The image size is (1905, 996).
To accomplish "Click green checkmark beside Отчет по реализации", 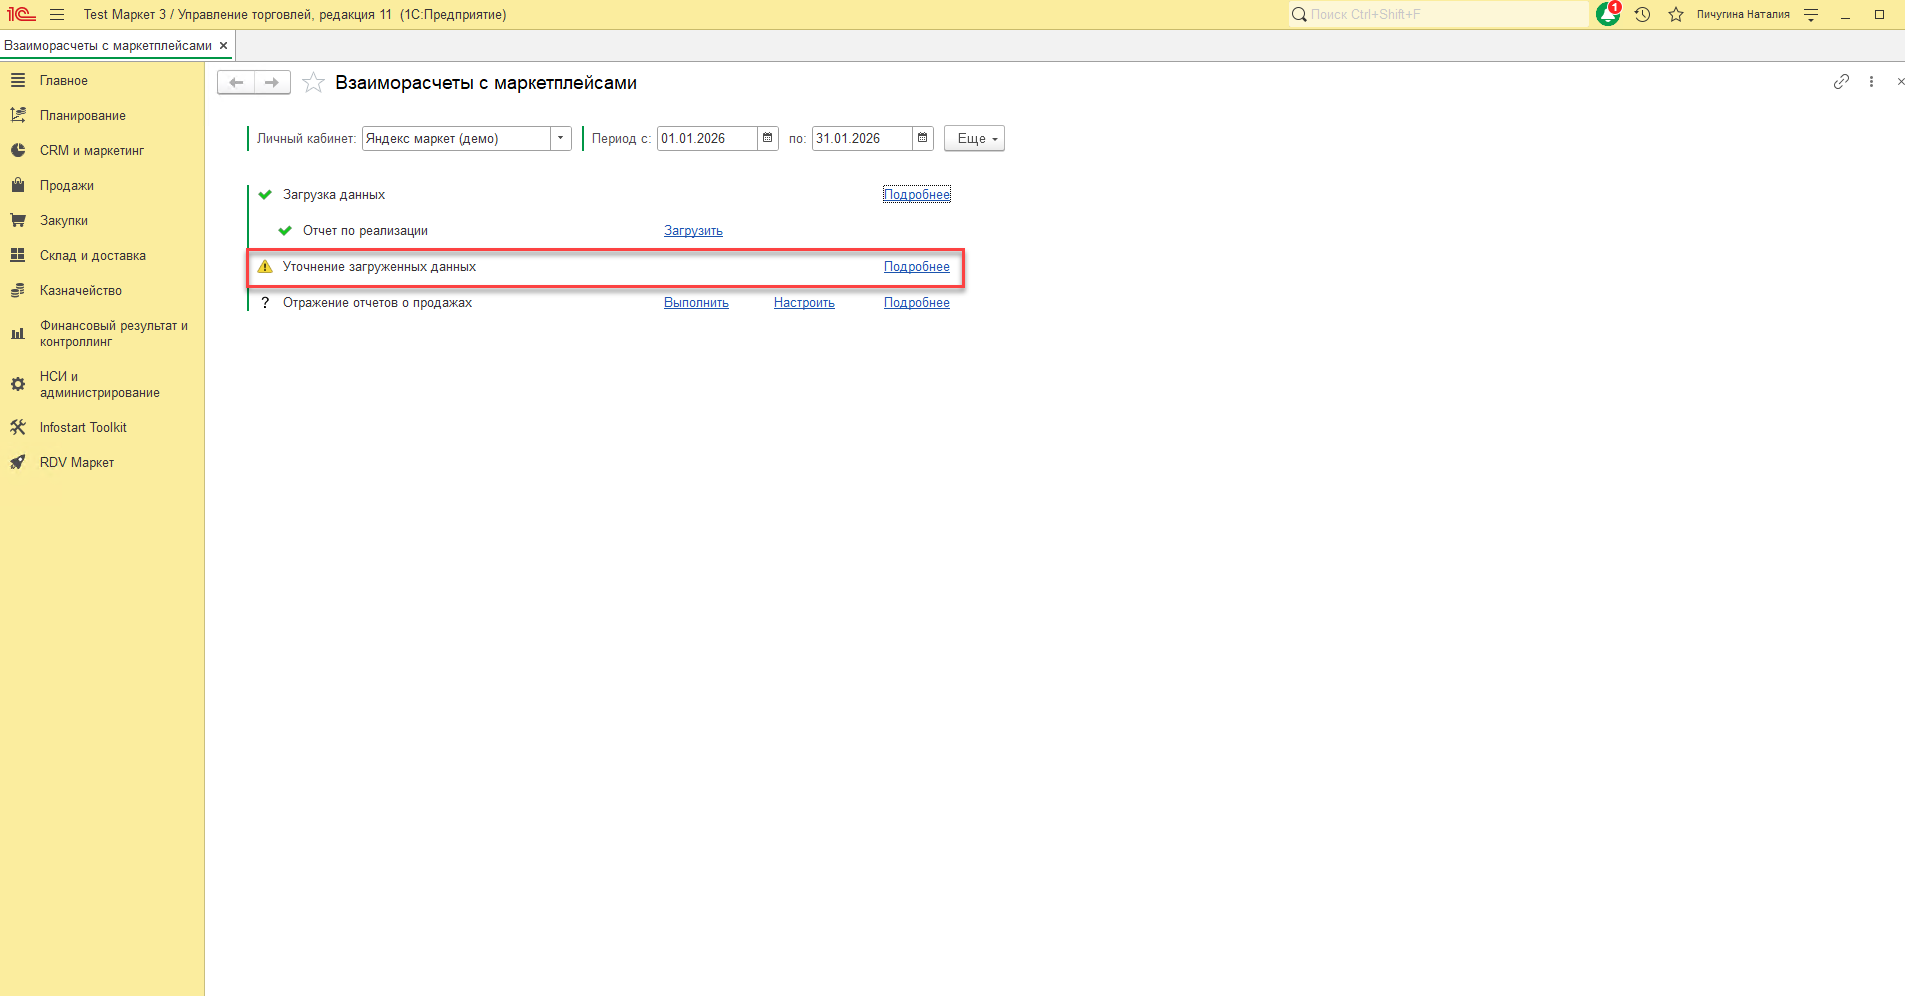I will [x=285, y=231].
